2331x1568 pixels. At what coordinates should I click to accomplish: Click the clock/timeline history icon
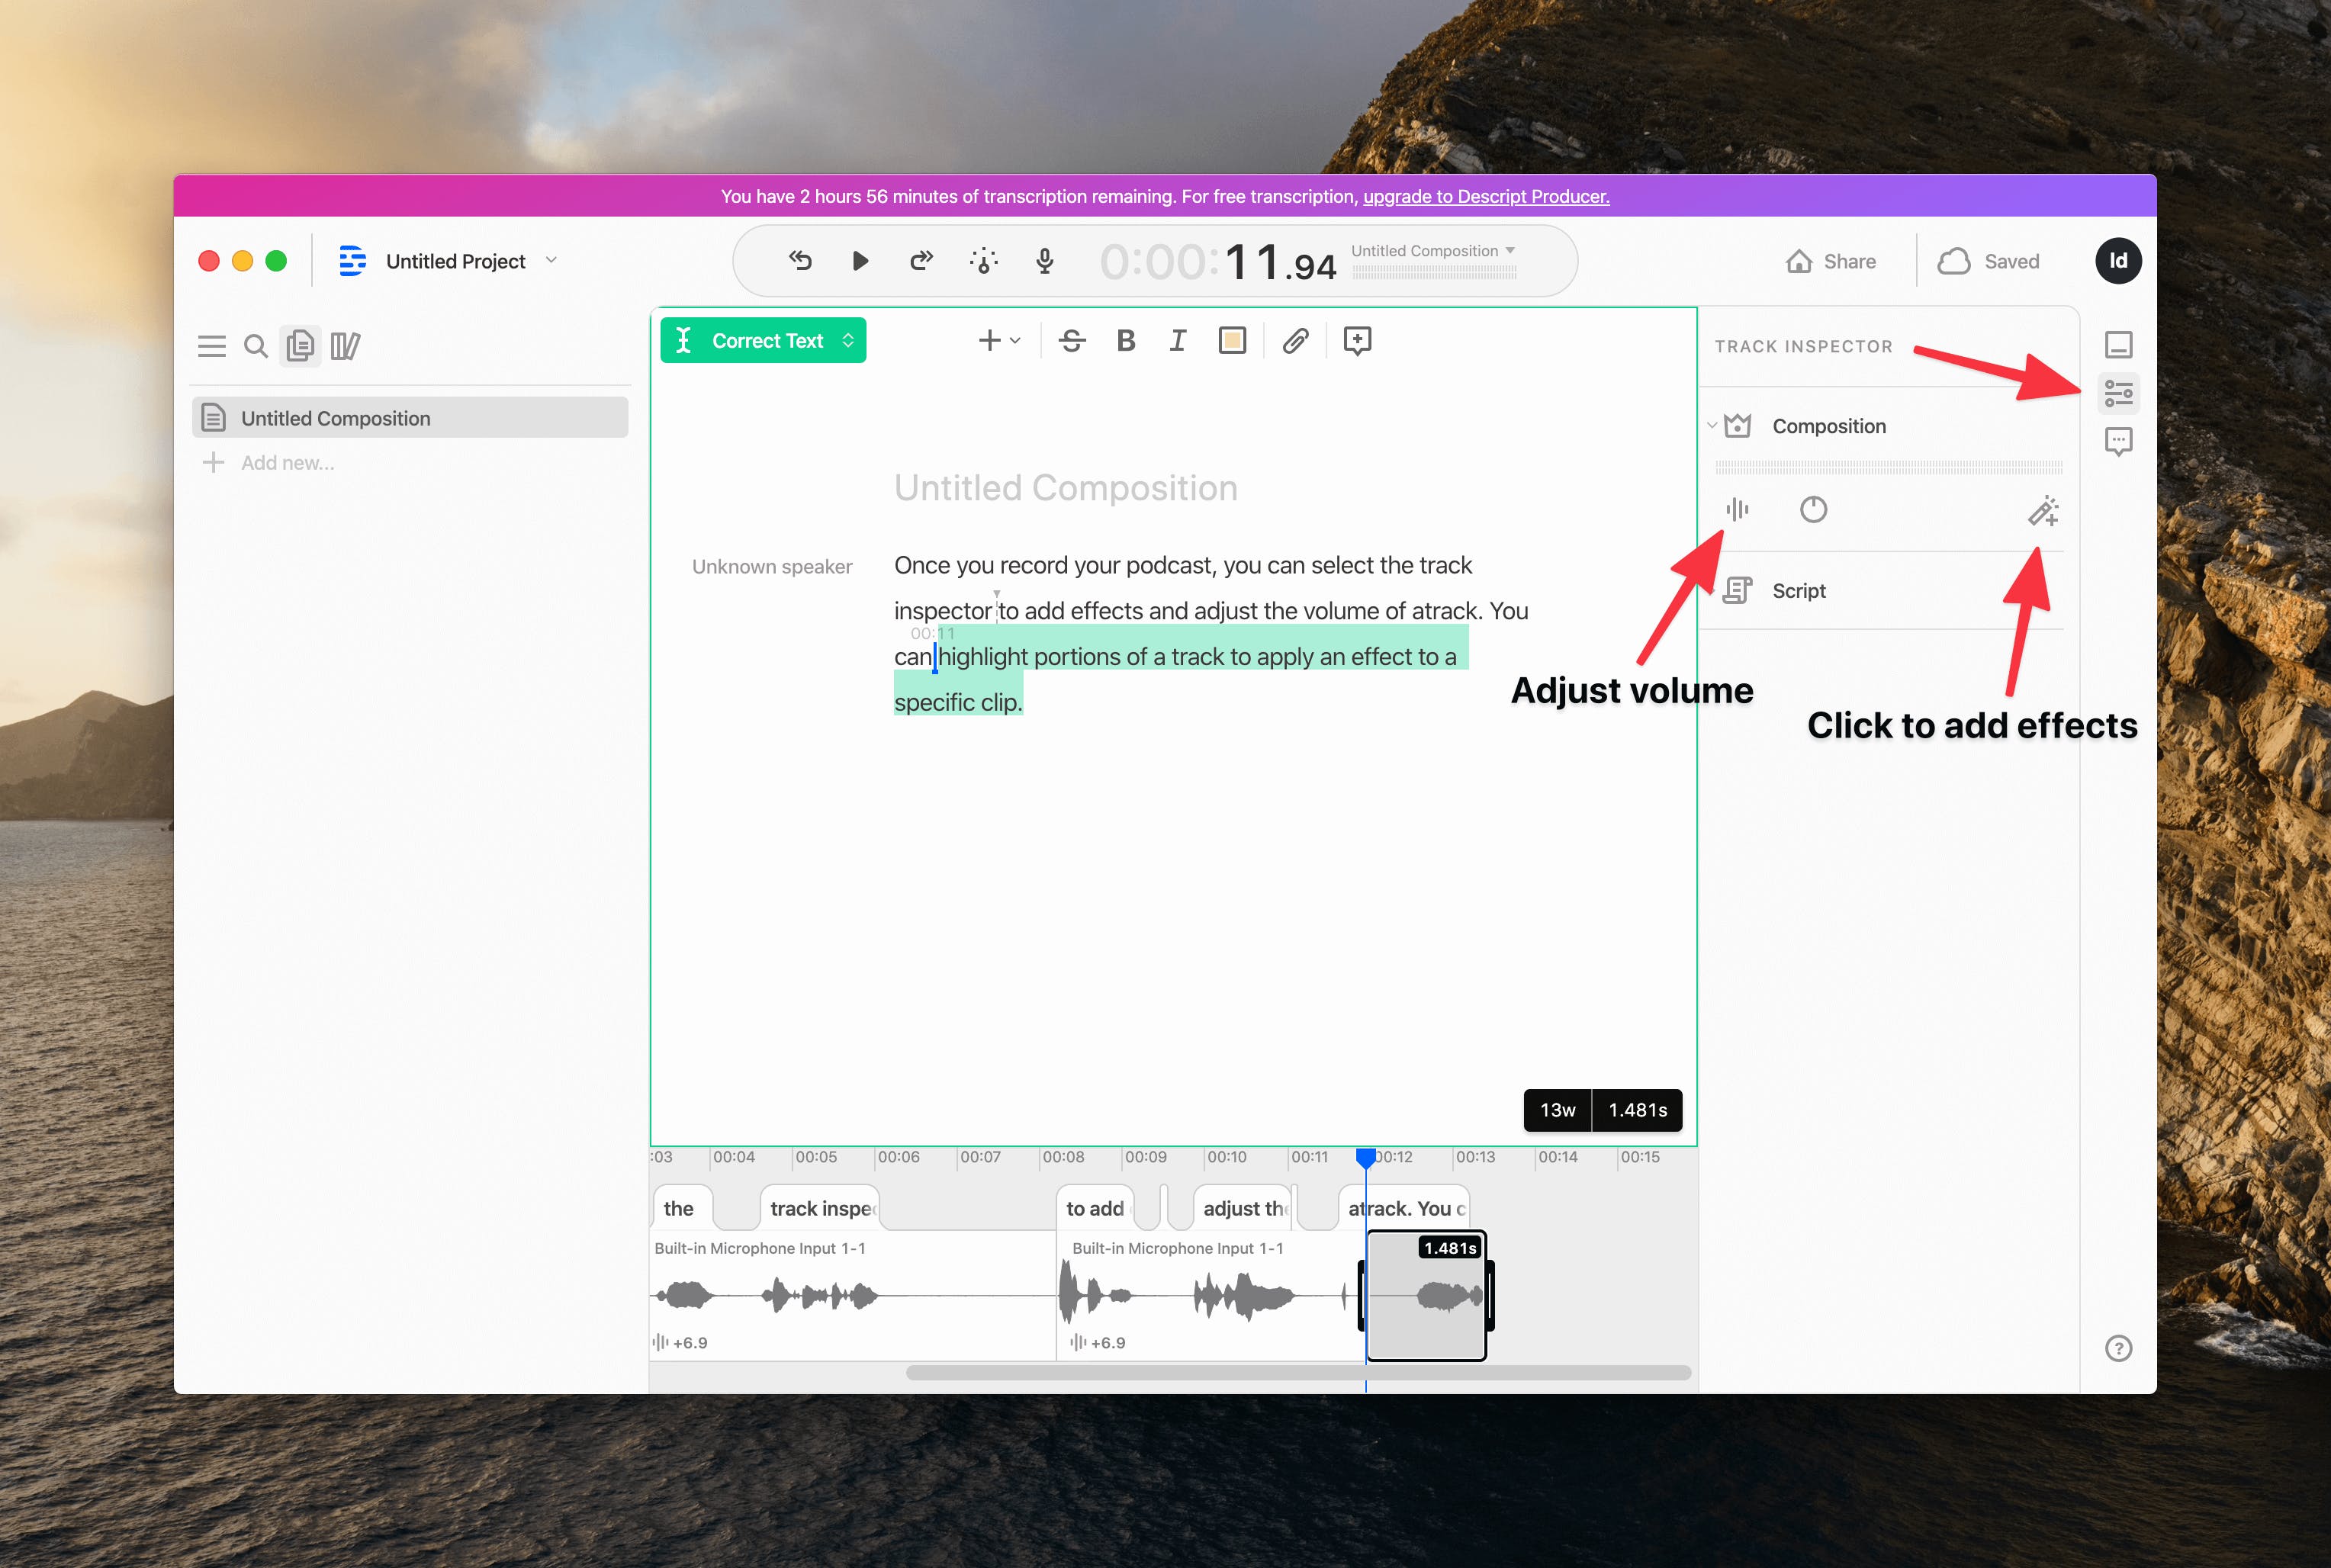tap(1815, 509)
